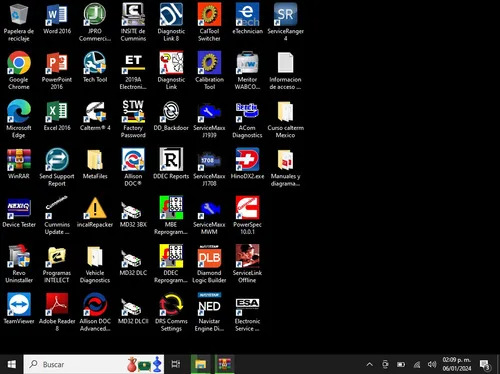This screenshot has height=374, width=500.
Task: Open the ServiceMaxx J1939 shortcut
Action: 209,119
